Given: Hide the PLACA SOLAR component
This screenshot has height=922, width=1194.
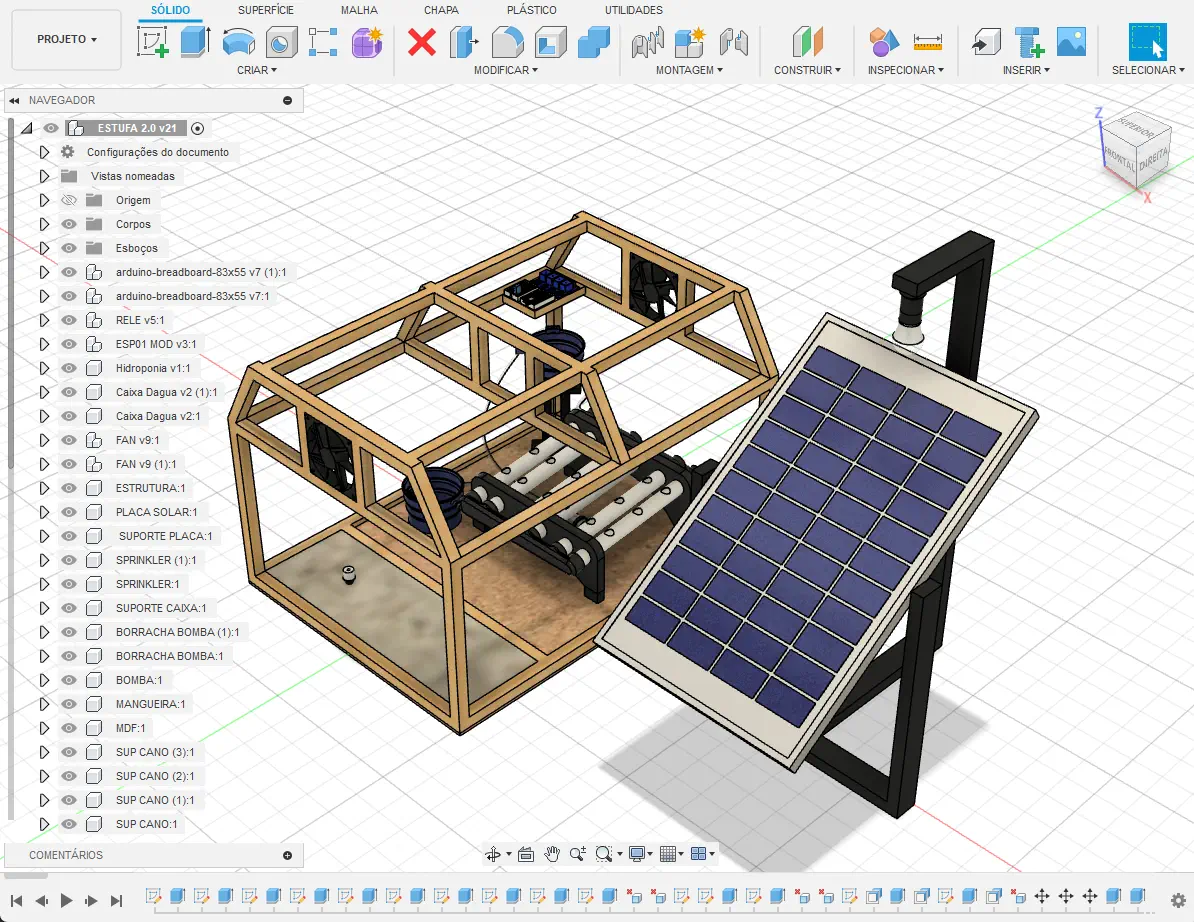Looking at the screenshot, I should click(x=69, y=512).
